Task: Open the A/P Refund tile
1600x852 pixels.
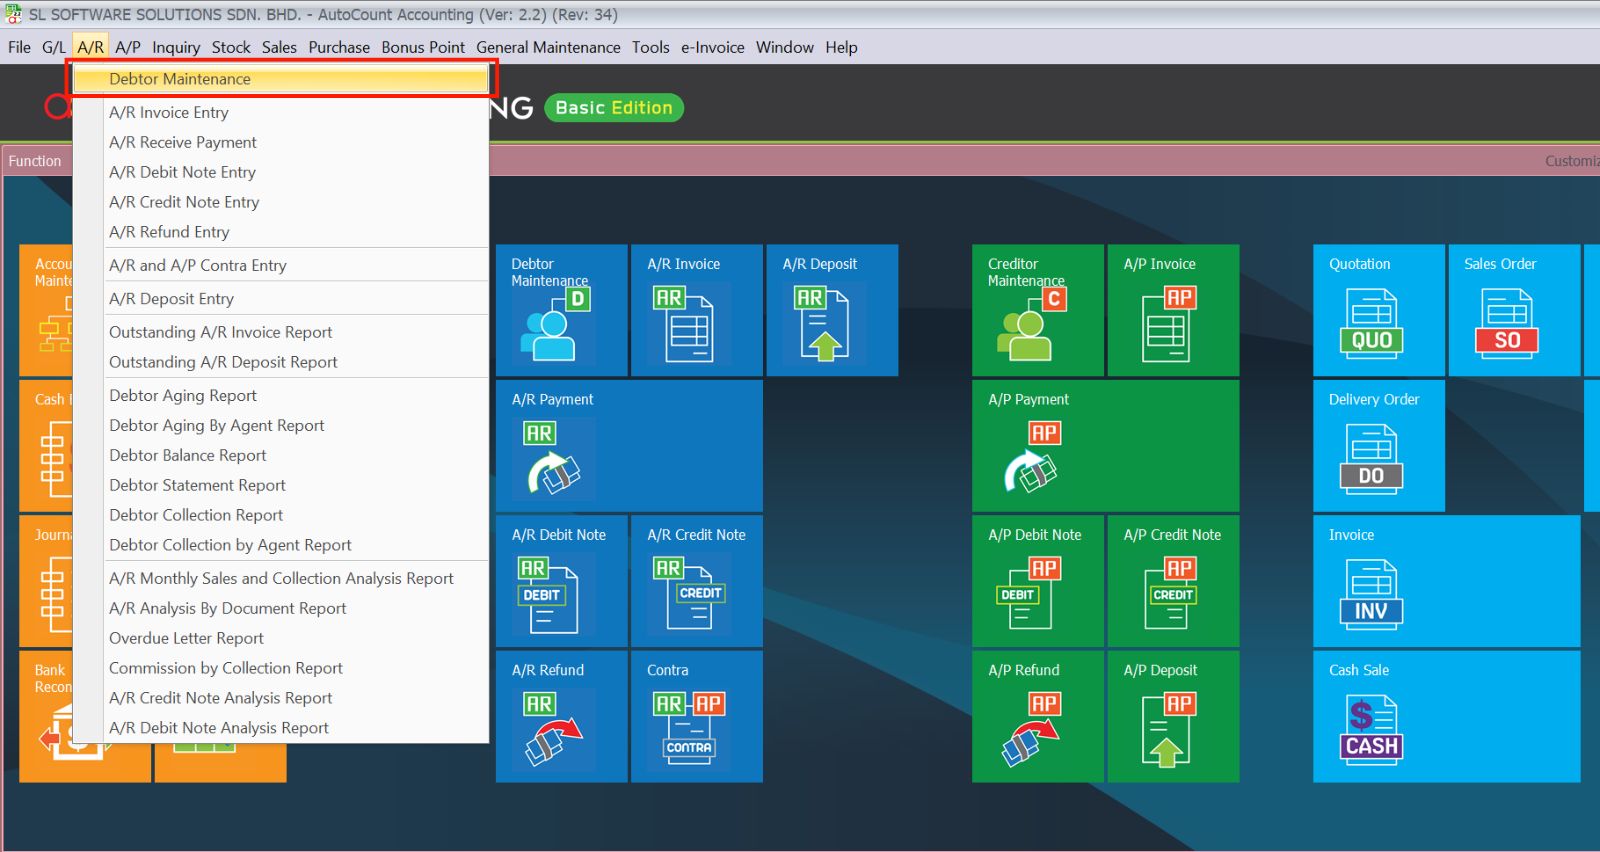Action: [1037, 716]
